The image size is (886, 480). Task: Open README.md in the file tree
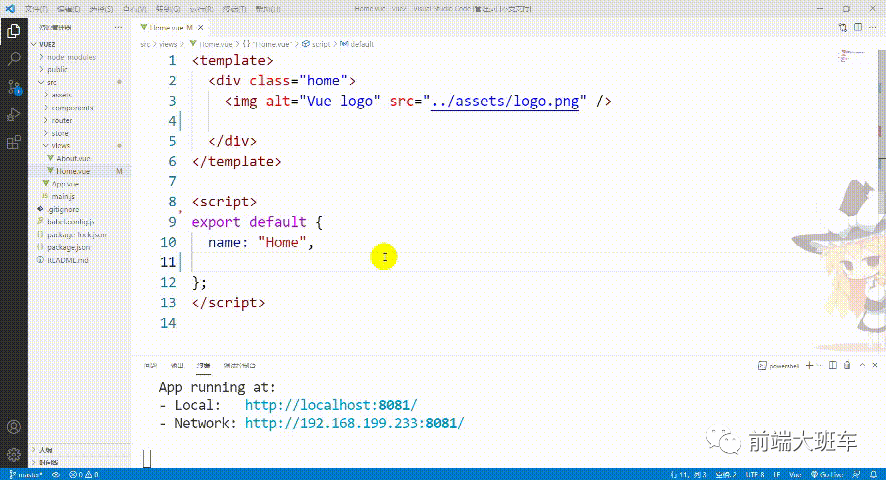80,260
